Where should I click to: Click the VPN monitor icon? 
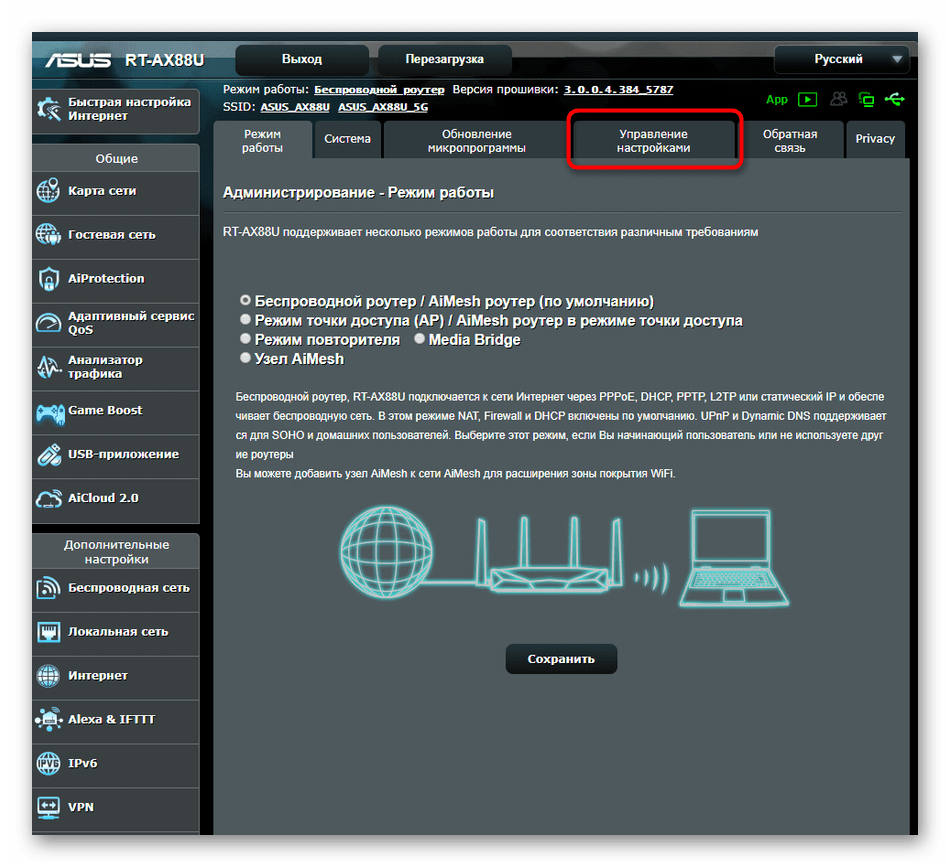[x=48, y=808]
